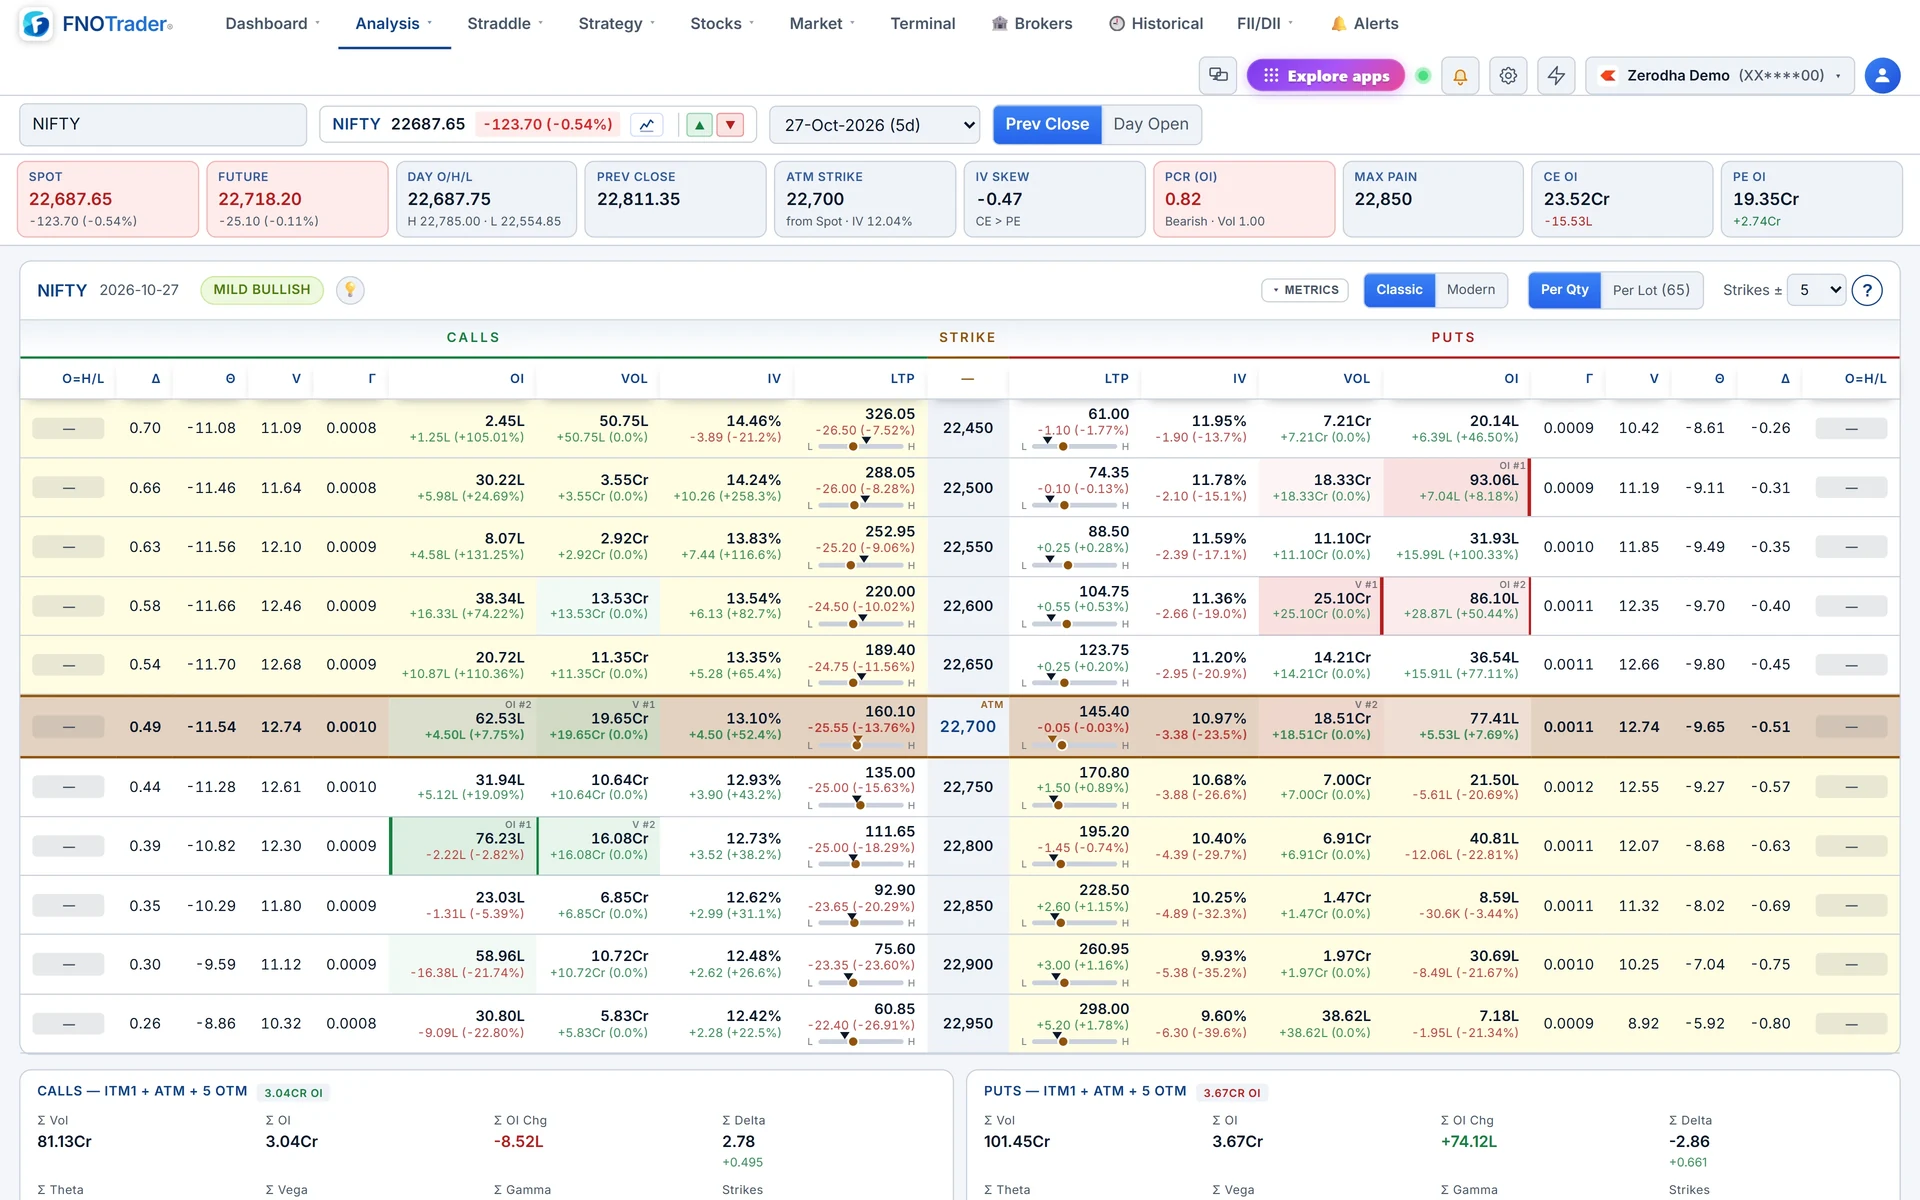Expand the Dashboard menu
Viewport: 1920px width, 1200px height.
coord(272,23)
